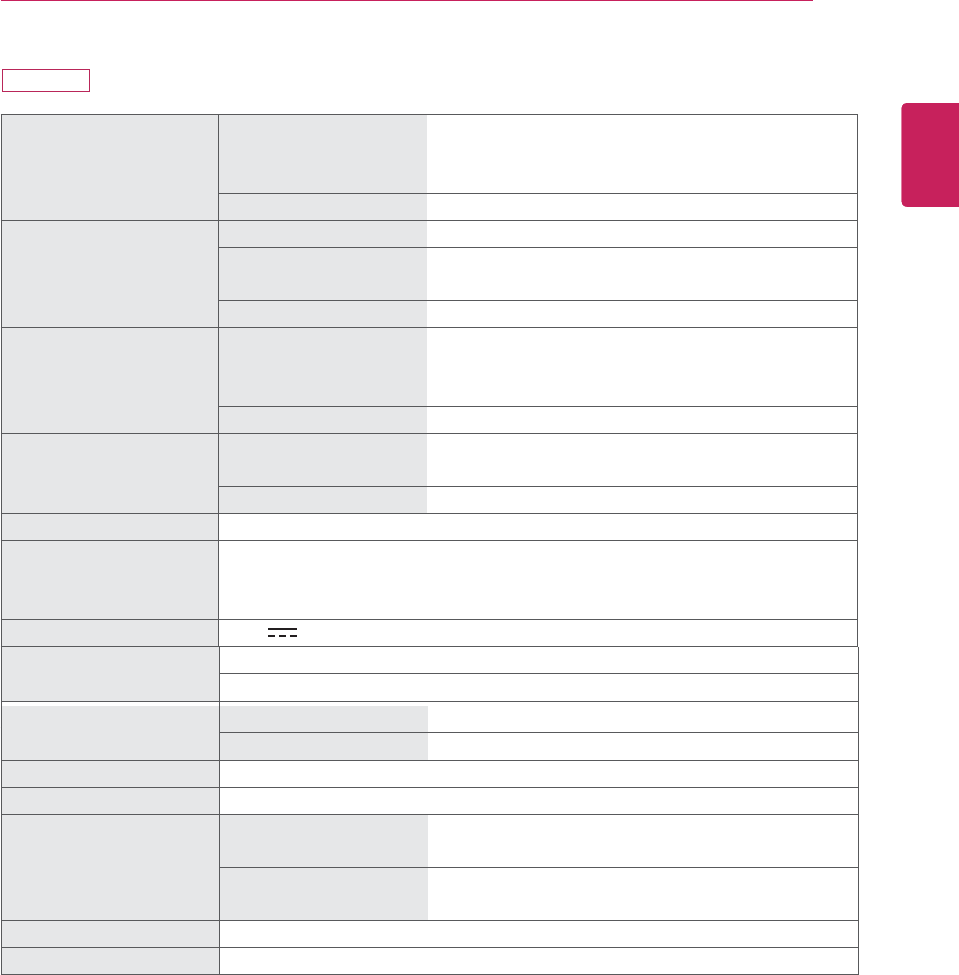Select the gray label cell of the second table section
Screen dimensions: 959x975
(x=110, y=273)
